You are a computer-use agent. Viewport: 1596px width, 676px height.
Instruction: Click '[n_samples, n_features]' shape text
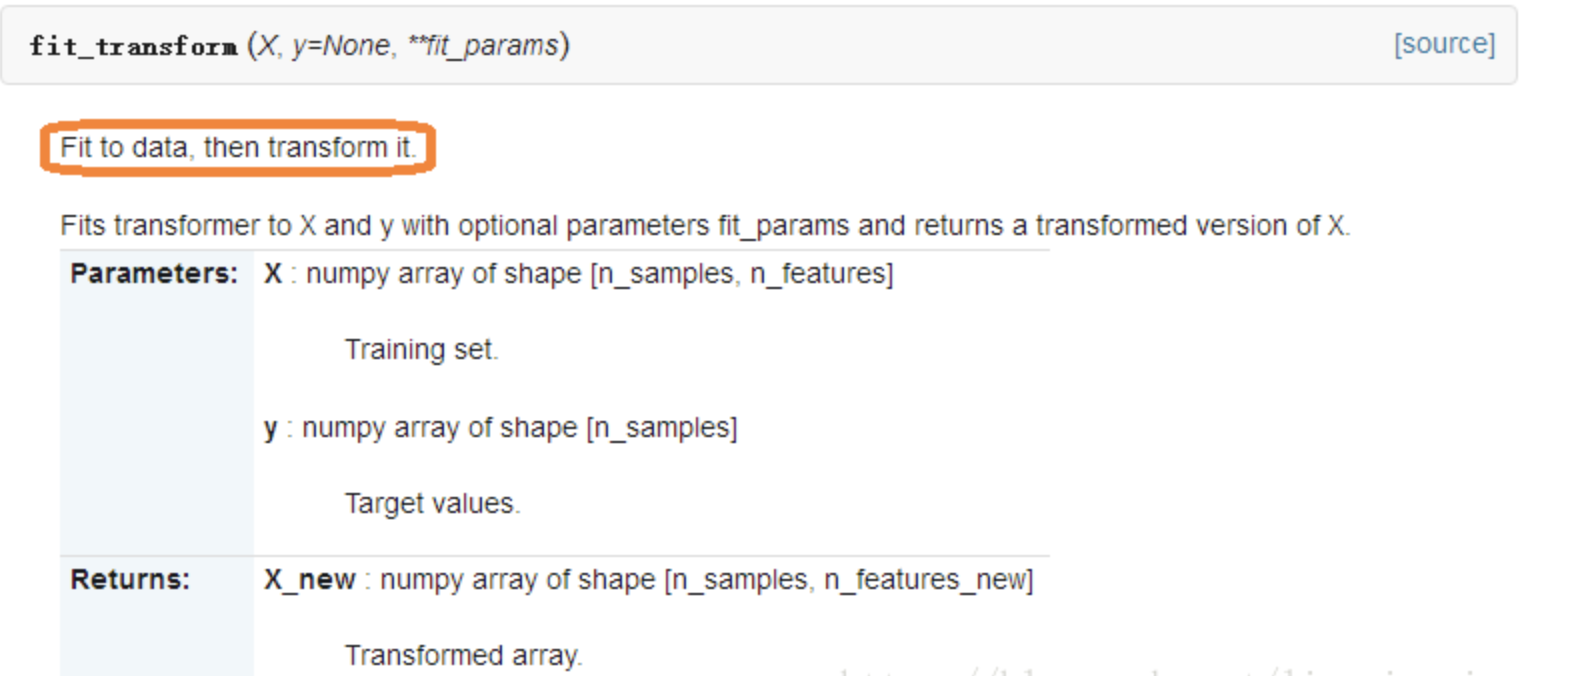coord(741,274)
